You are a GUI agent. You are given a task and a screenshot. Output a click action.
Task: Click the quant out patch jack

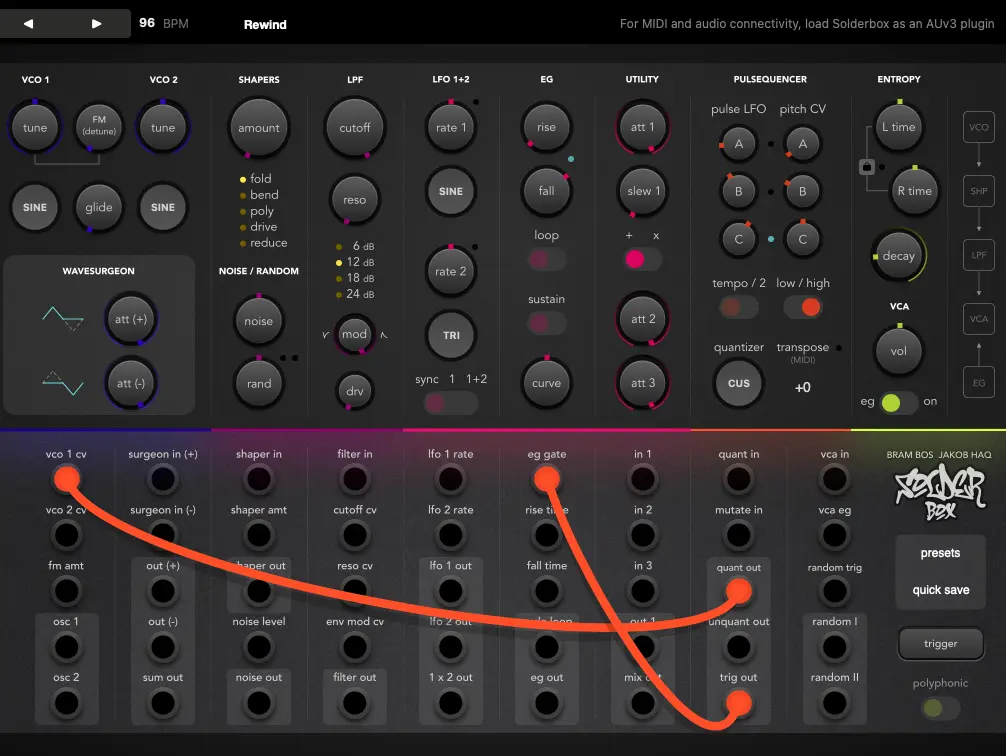[738, 591]
